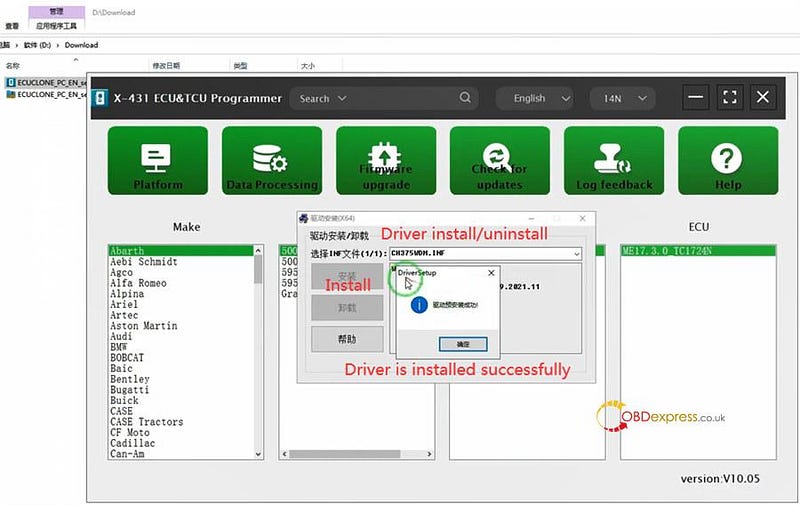Click the driver uninstall button

(x=347, y=308)
